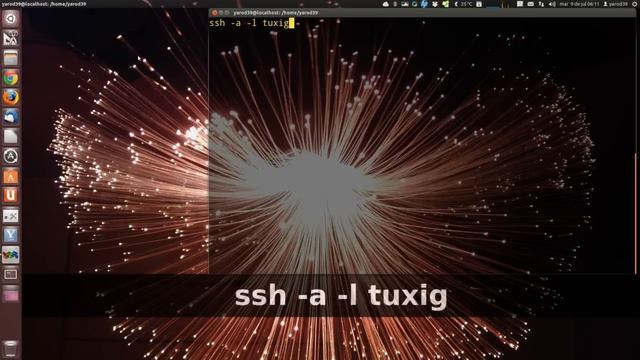Launch Google Chrome from the launcher
The image size is (640, 360).
[11, 78]
